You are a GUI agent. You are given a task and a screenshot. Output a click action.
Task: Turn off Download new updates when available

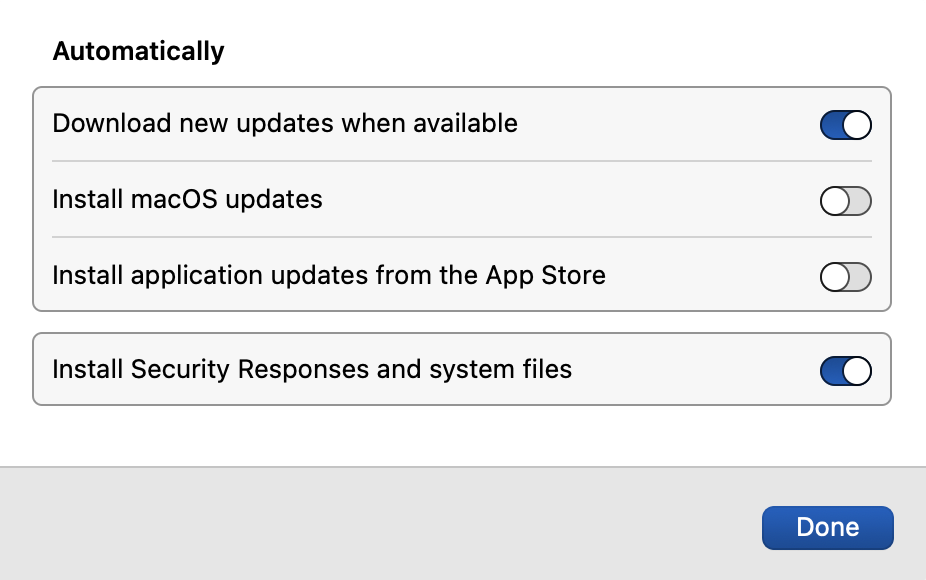point(845,125)
